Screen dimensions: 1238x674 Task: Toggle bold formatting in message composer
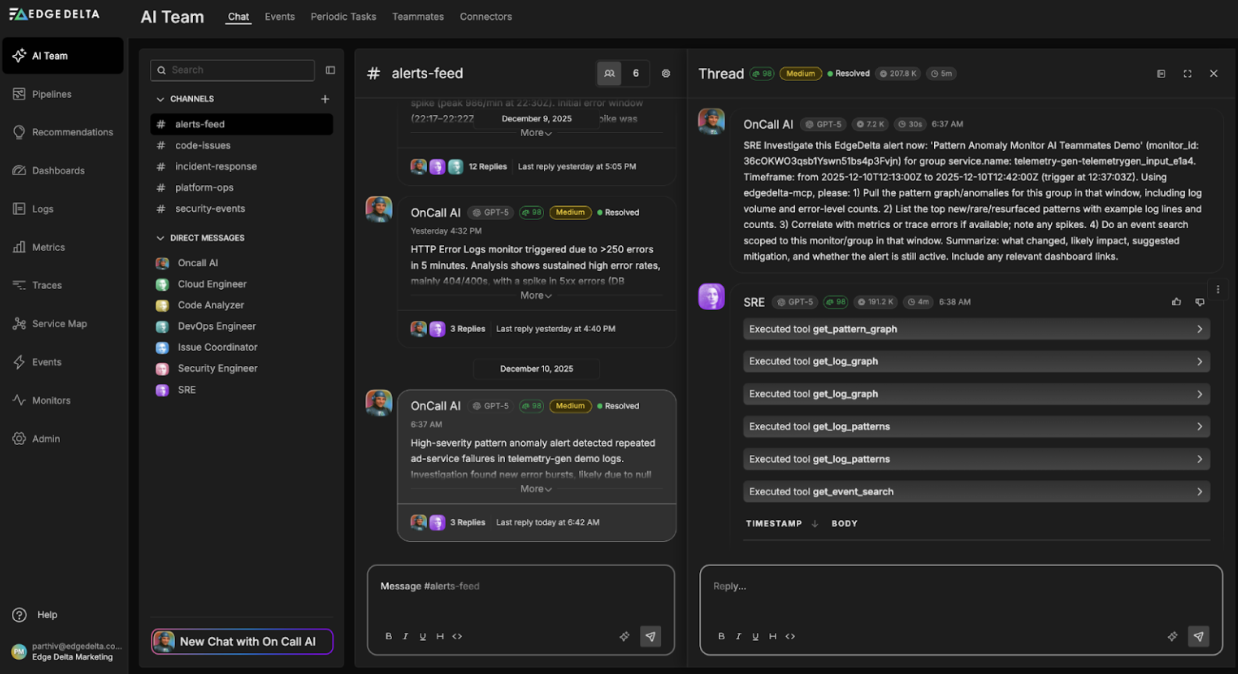tap(388, 636)
